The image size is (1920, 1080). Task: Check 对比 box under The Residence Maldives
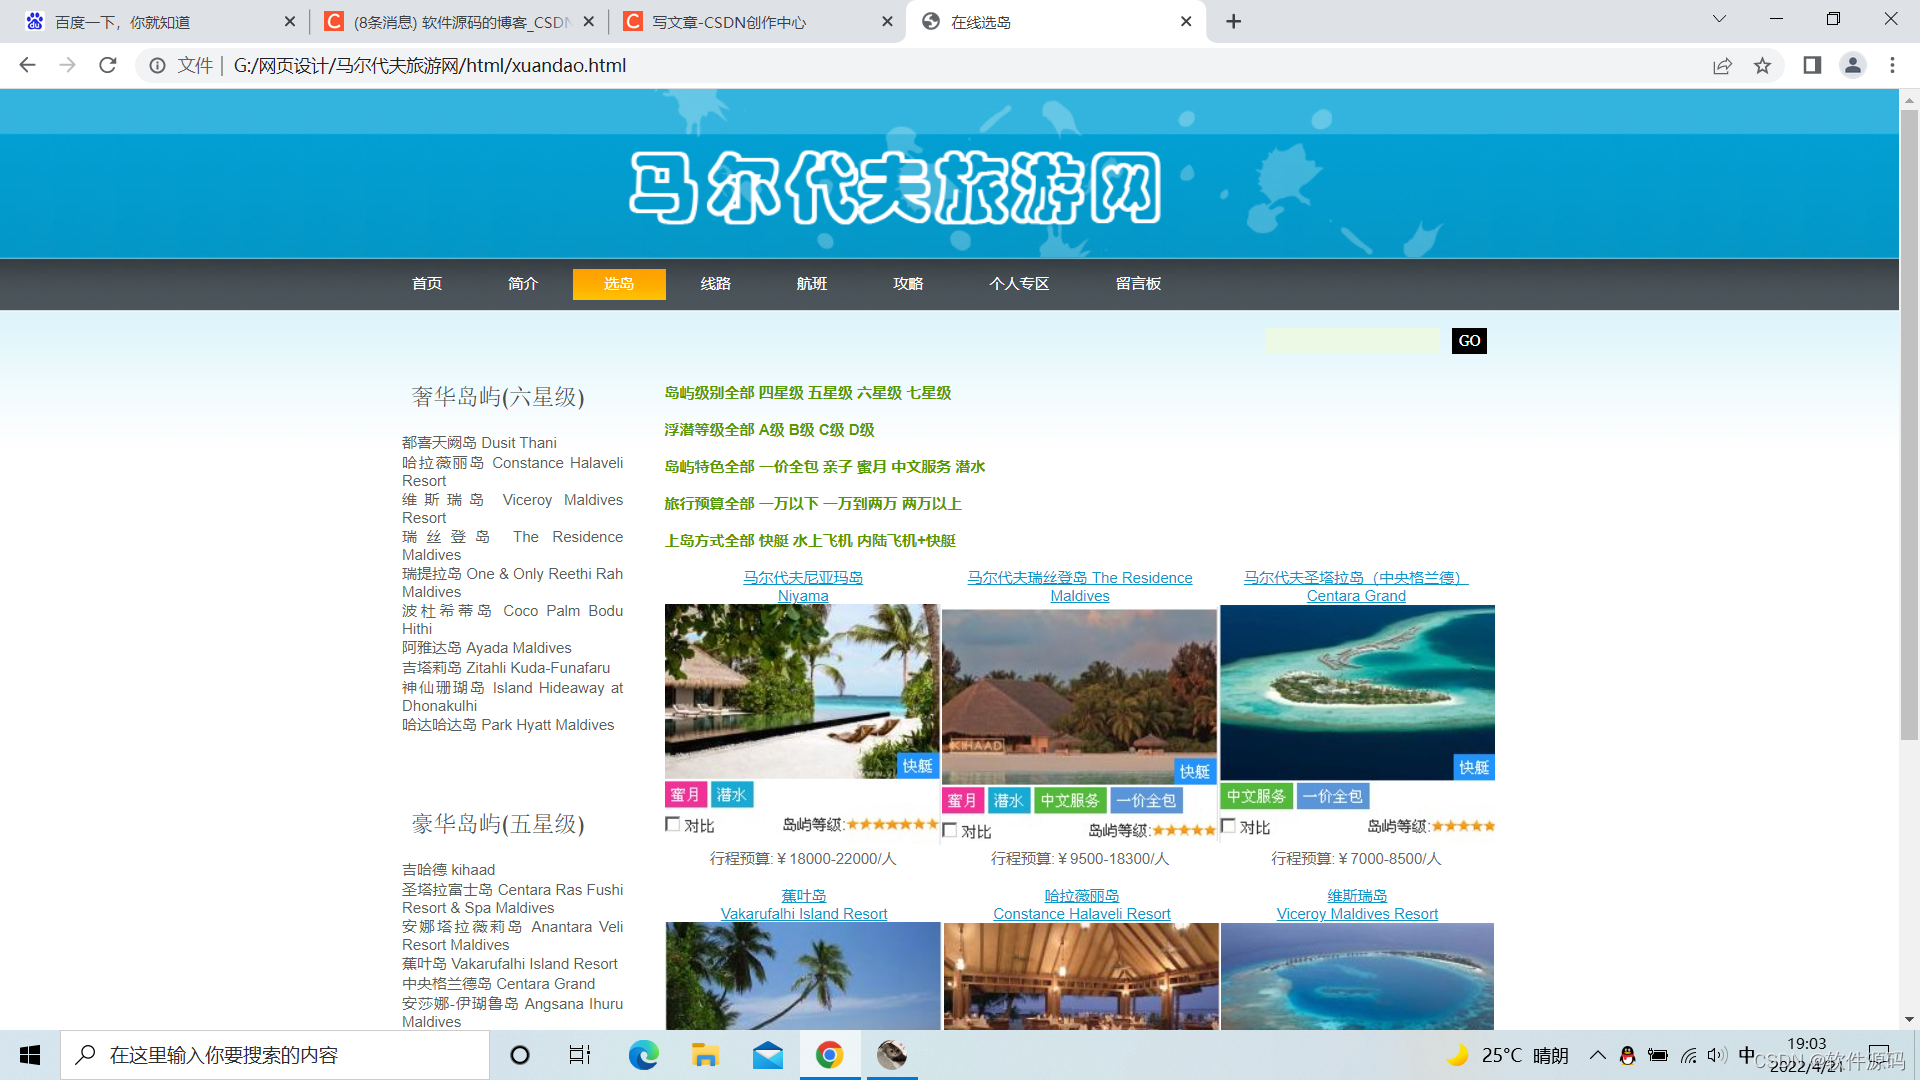coord(950,830)
